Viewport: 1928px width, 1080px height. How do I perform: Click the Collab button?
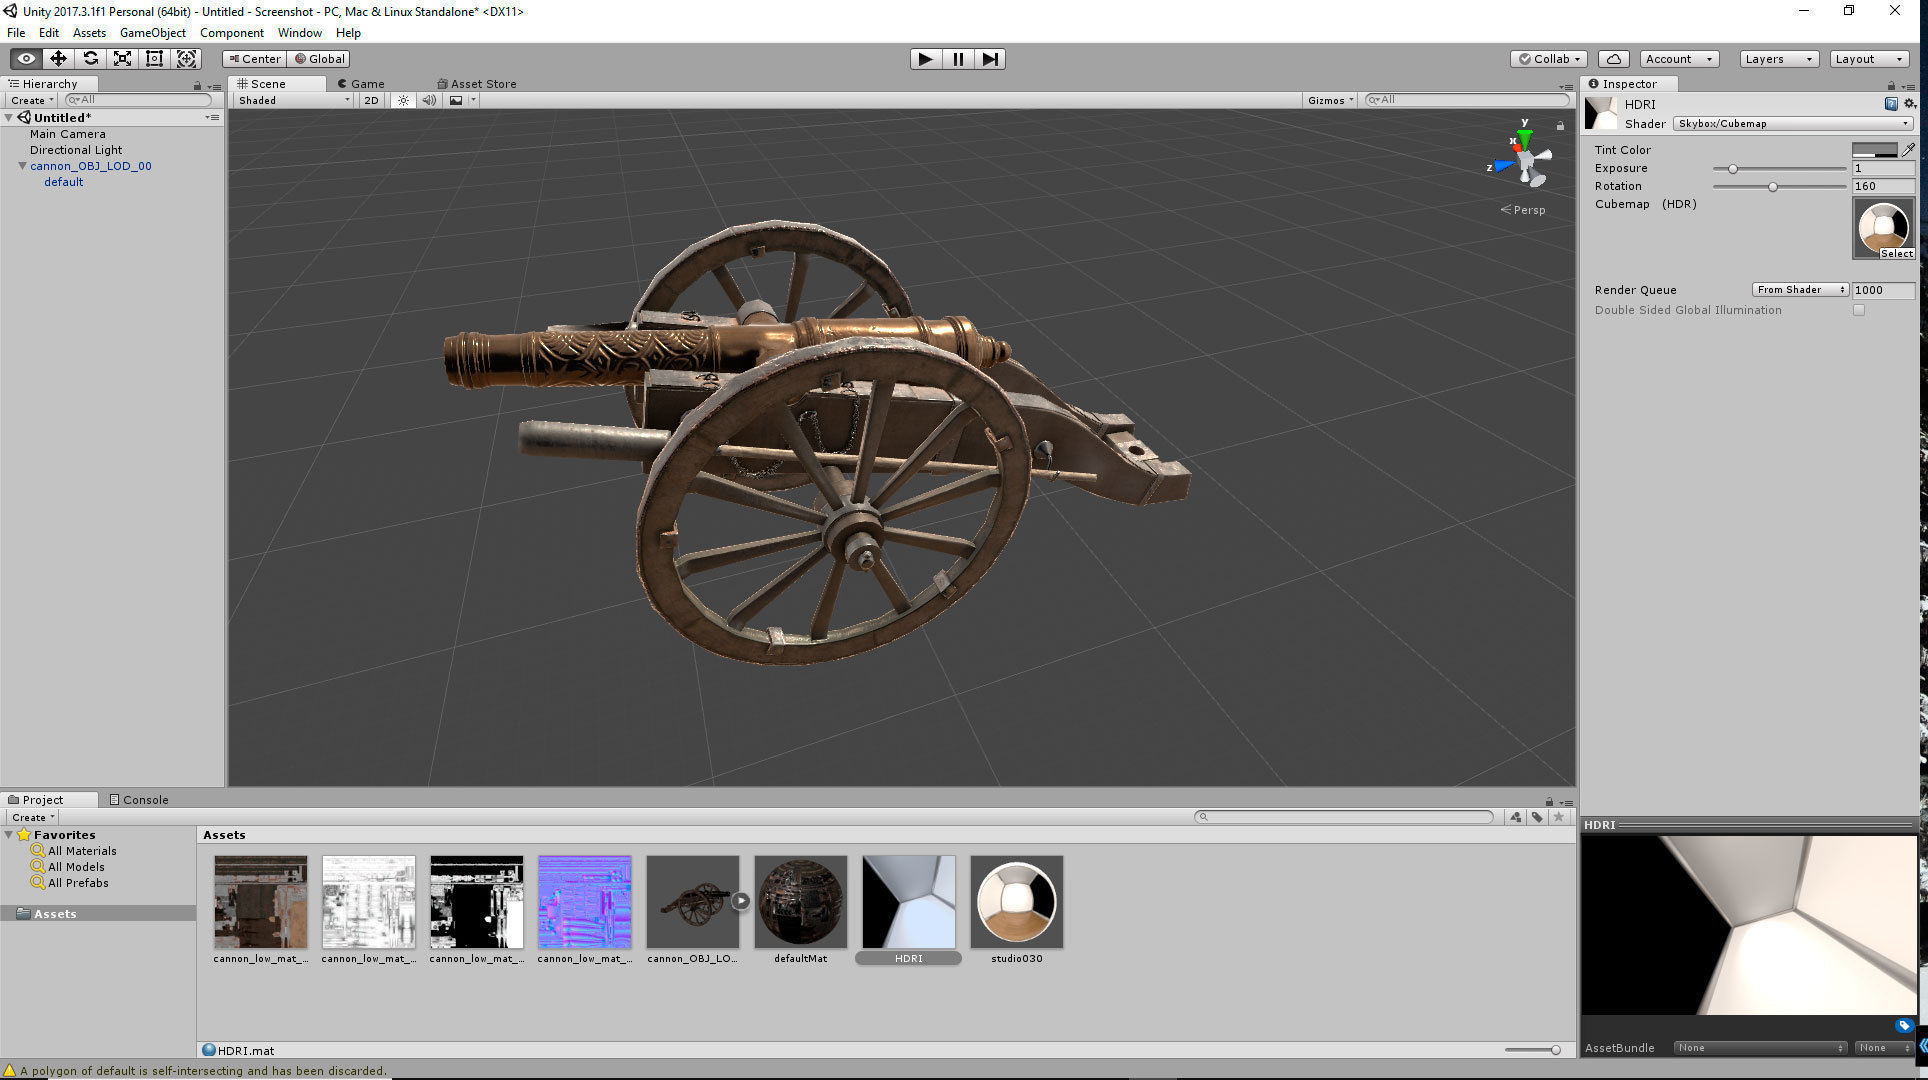[x=1546, y=58]
